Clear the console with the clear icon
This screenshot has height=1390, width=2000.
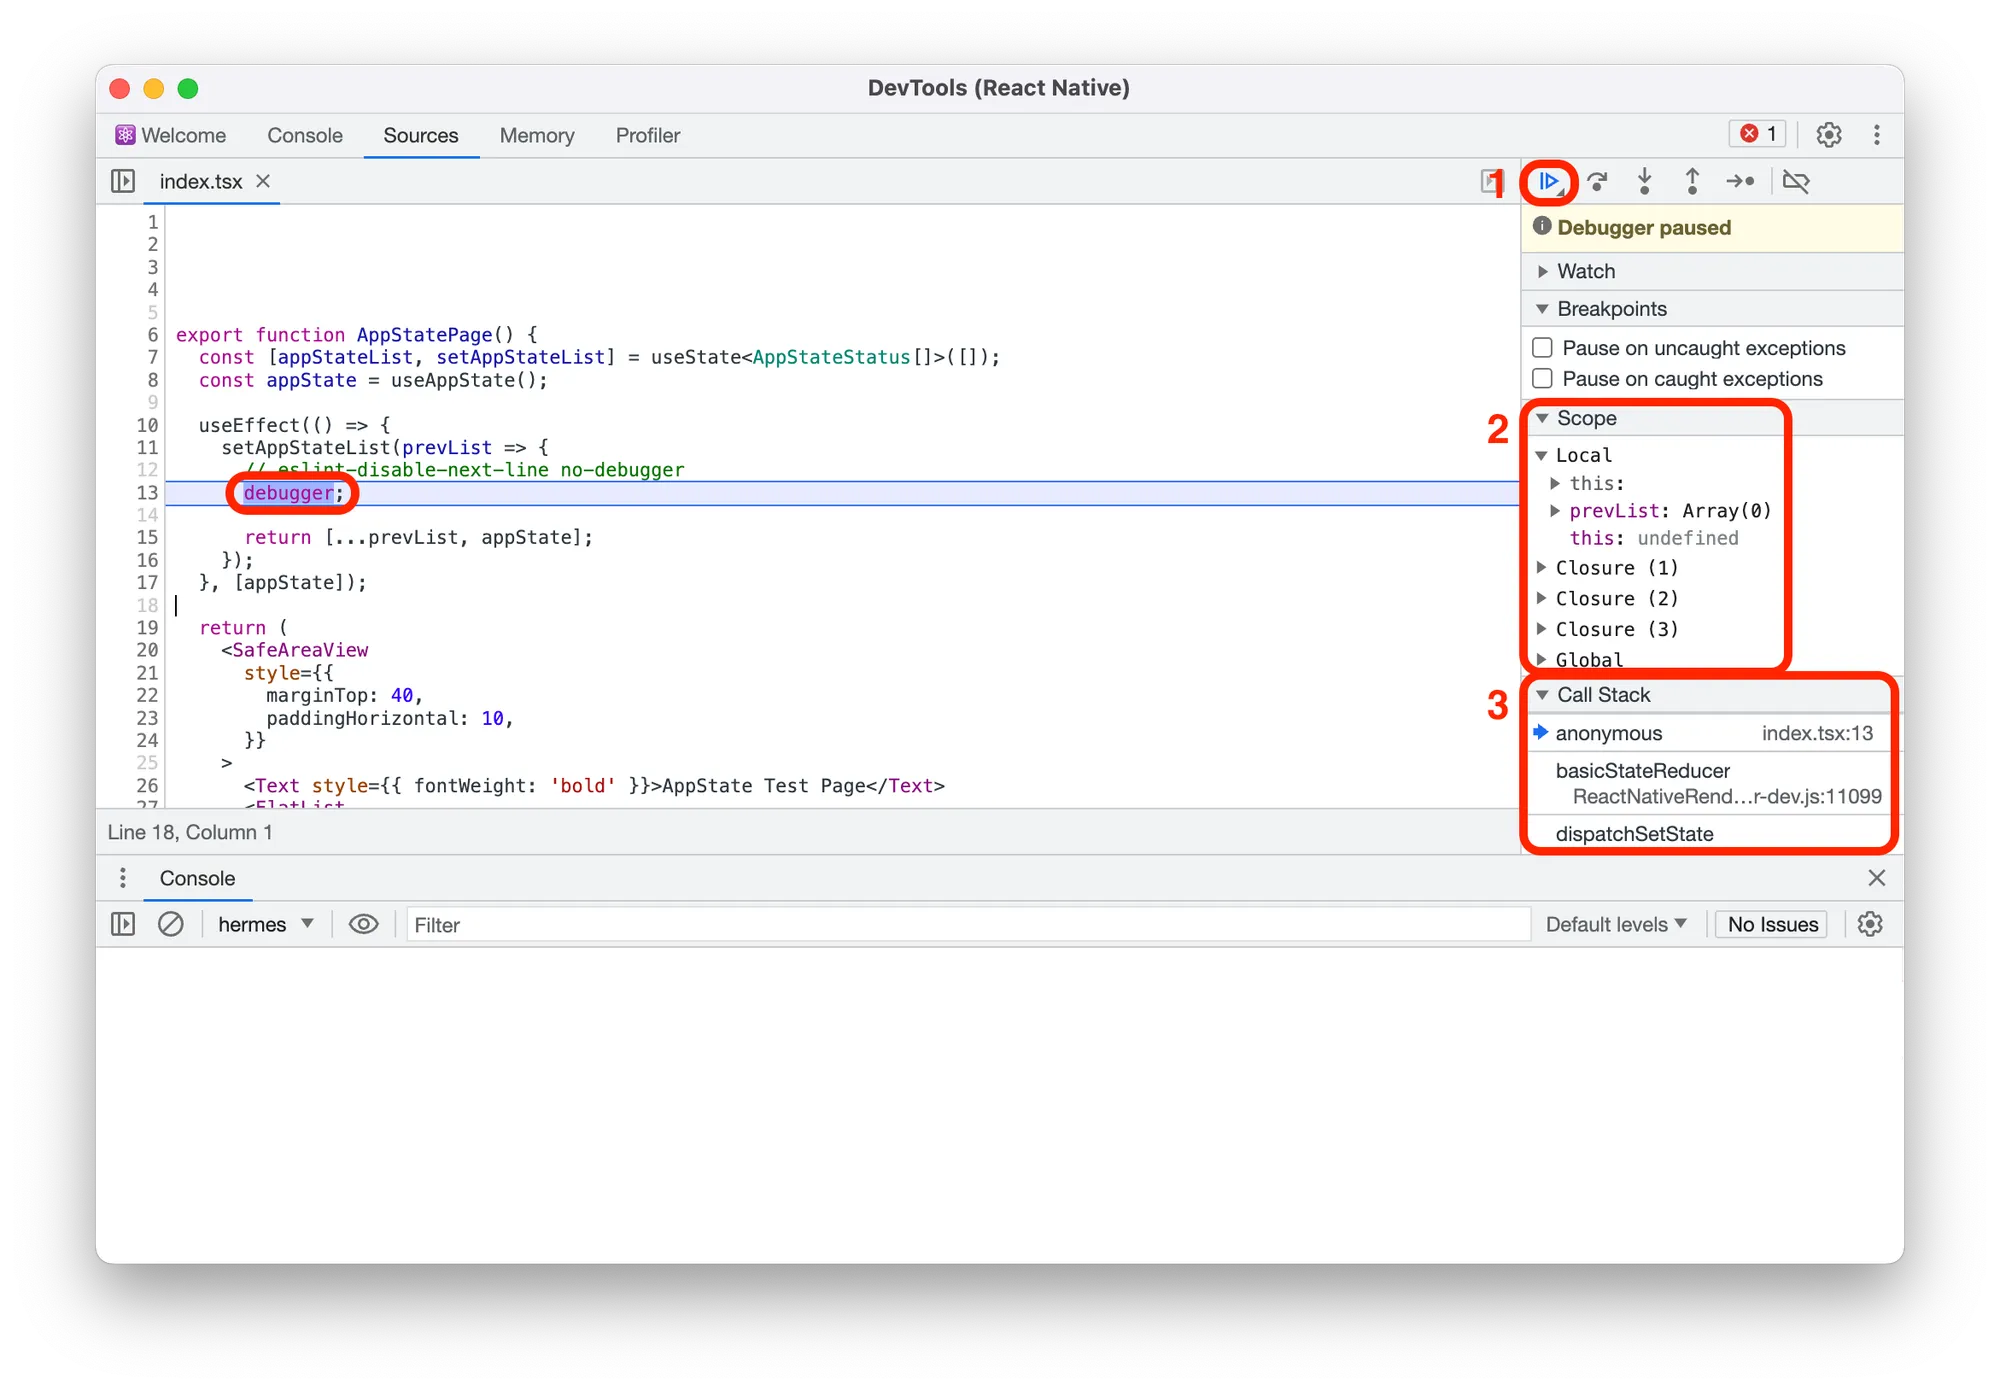(171, 924)
